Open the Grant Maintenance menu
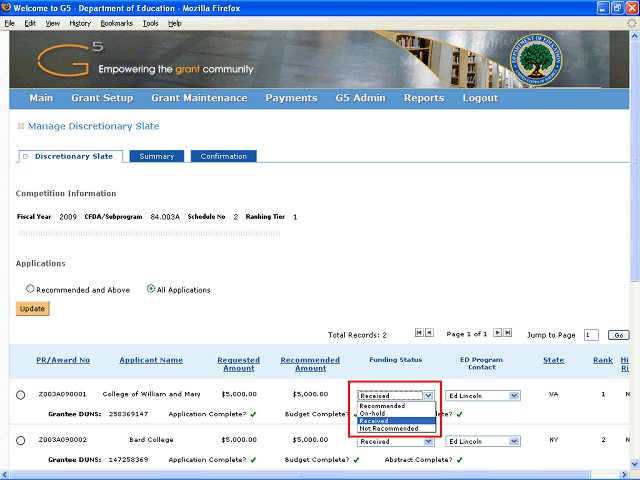The height and width of the screenshot is (480, 640). tap(199, 98)
